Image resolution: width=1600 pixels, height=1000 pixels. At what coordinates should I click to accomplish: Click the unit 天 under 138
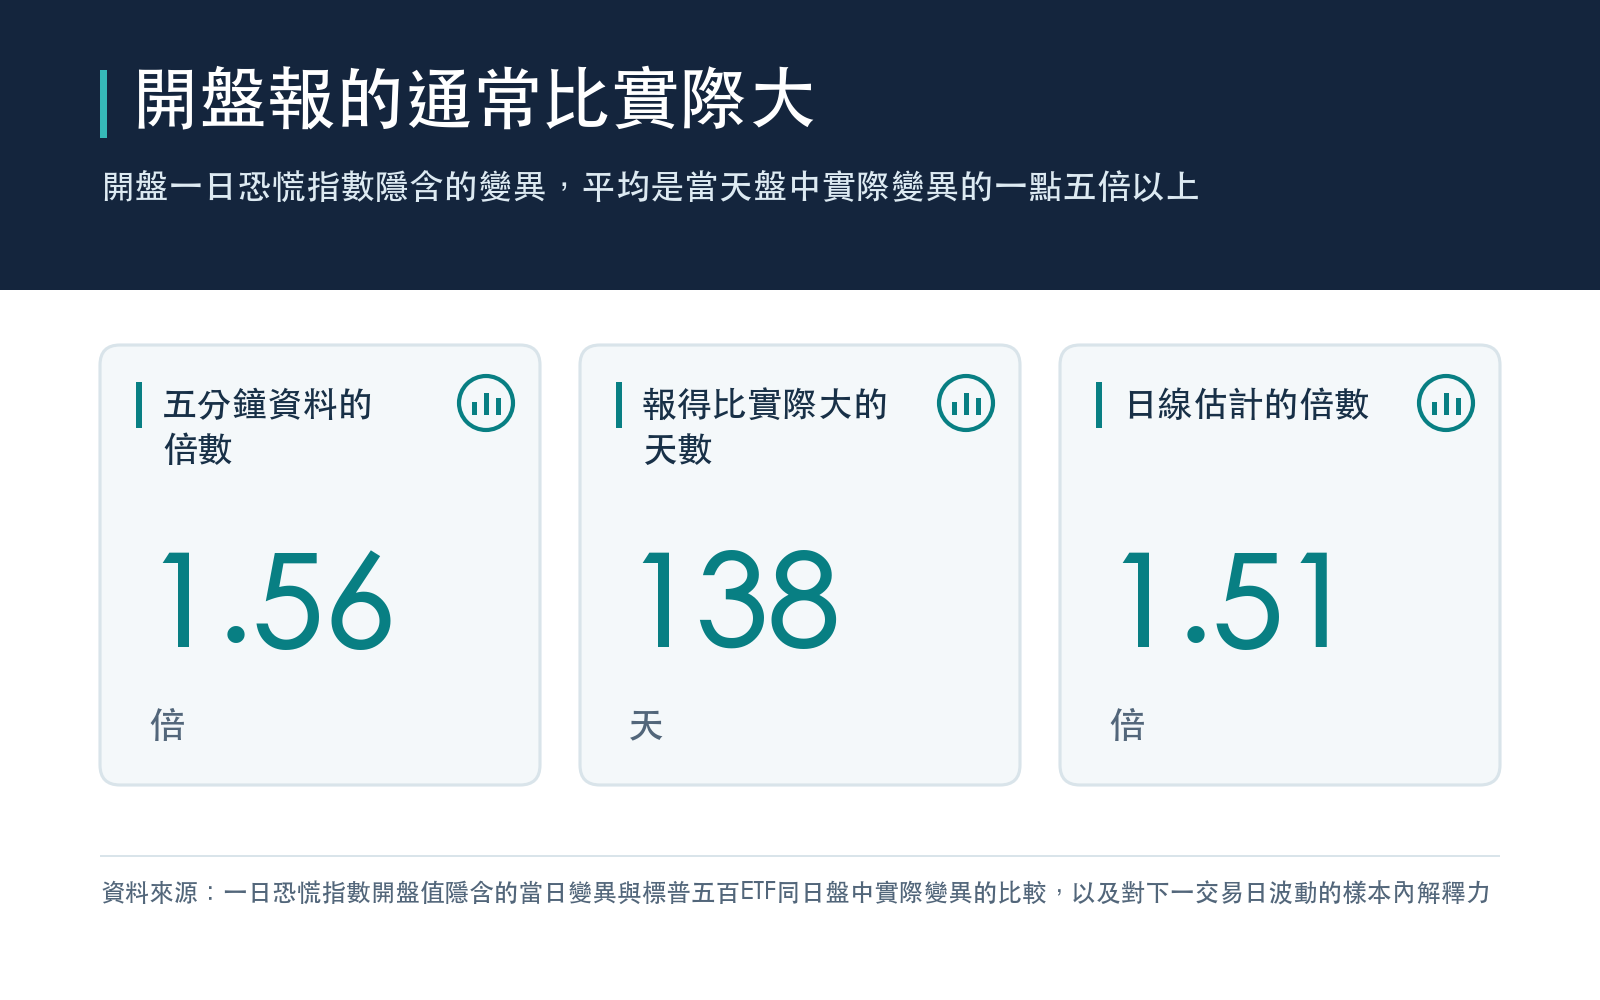(646, 725)
